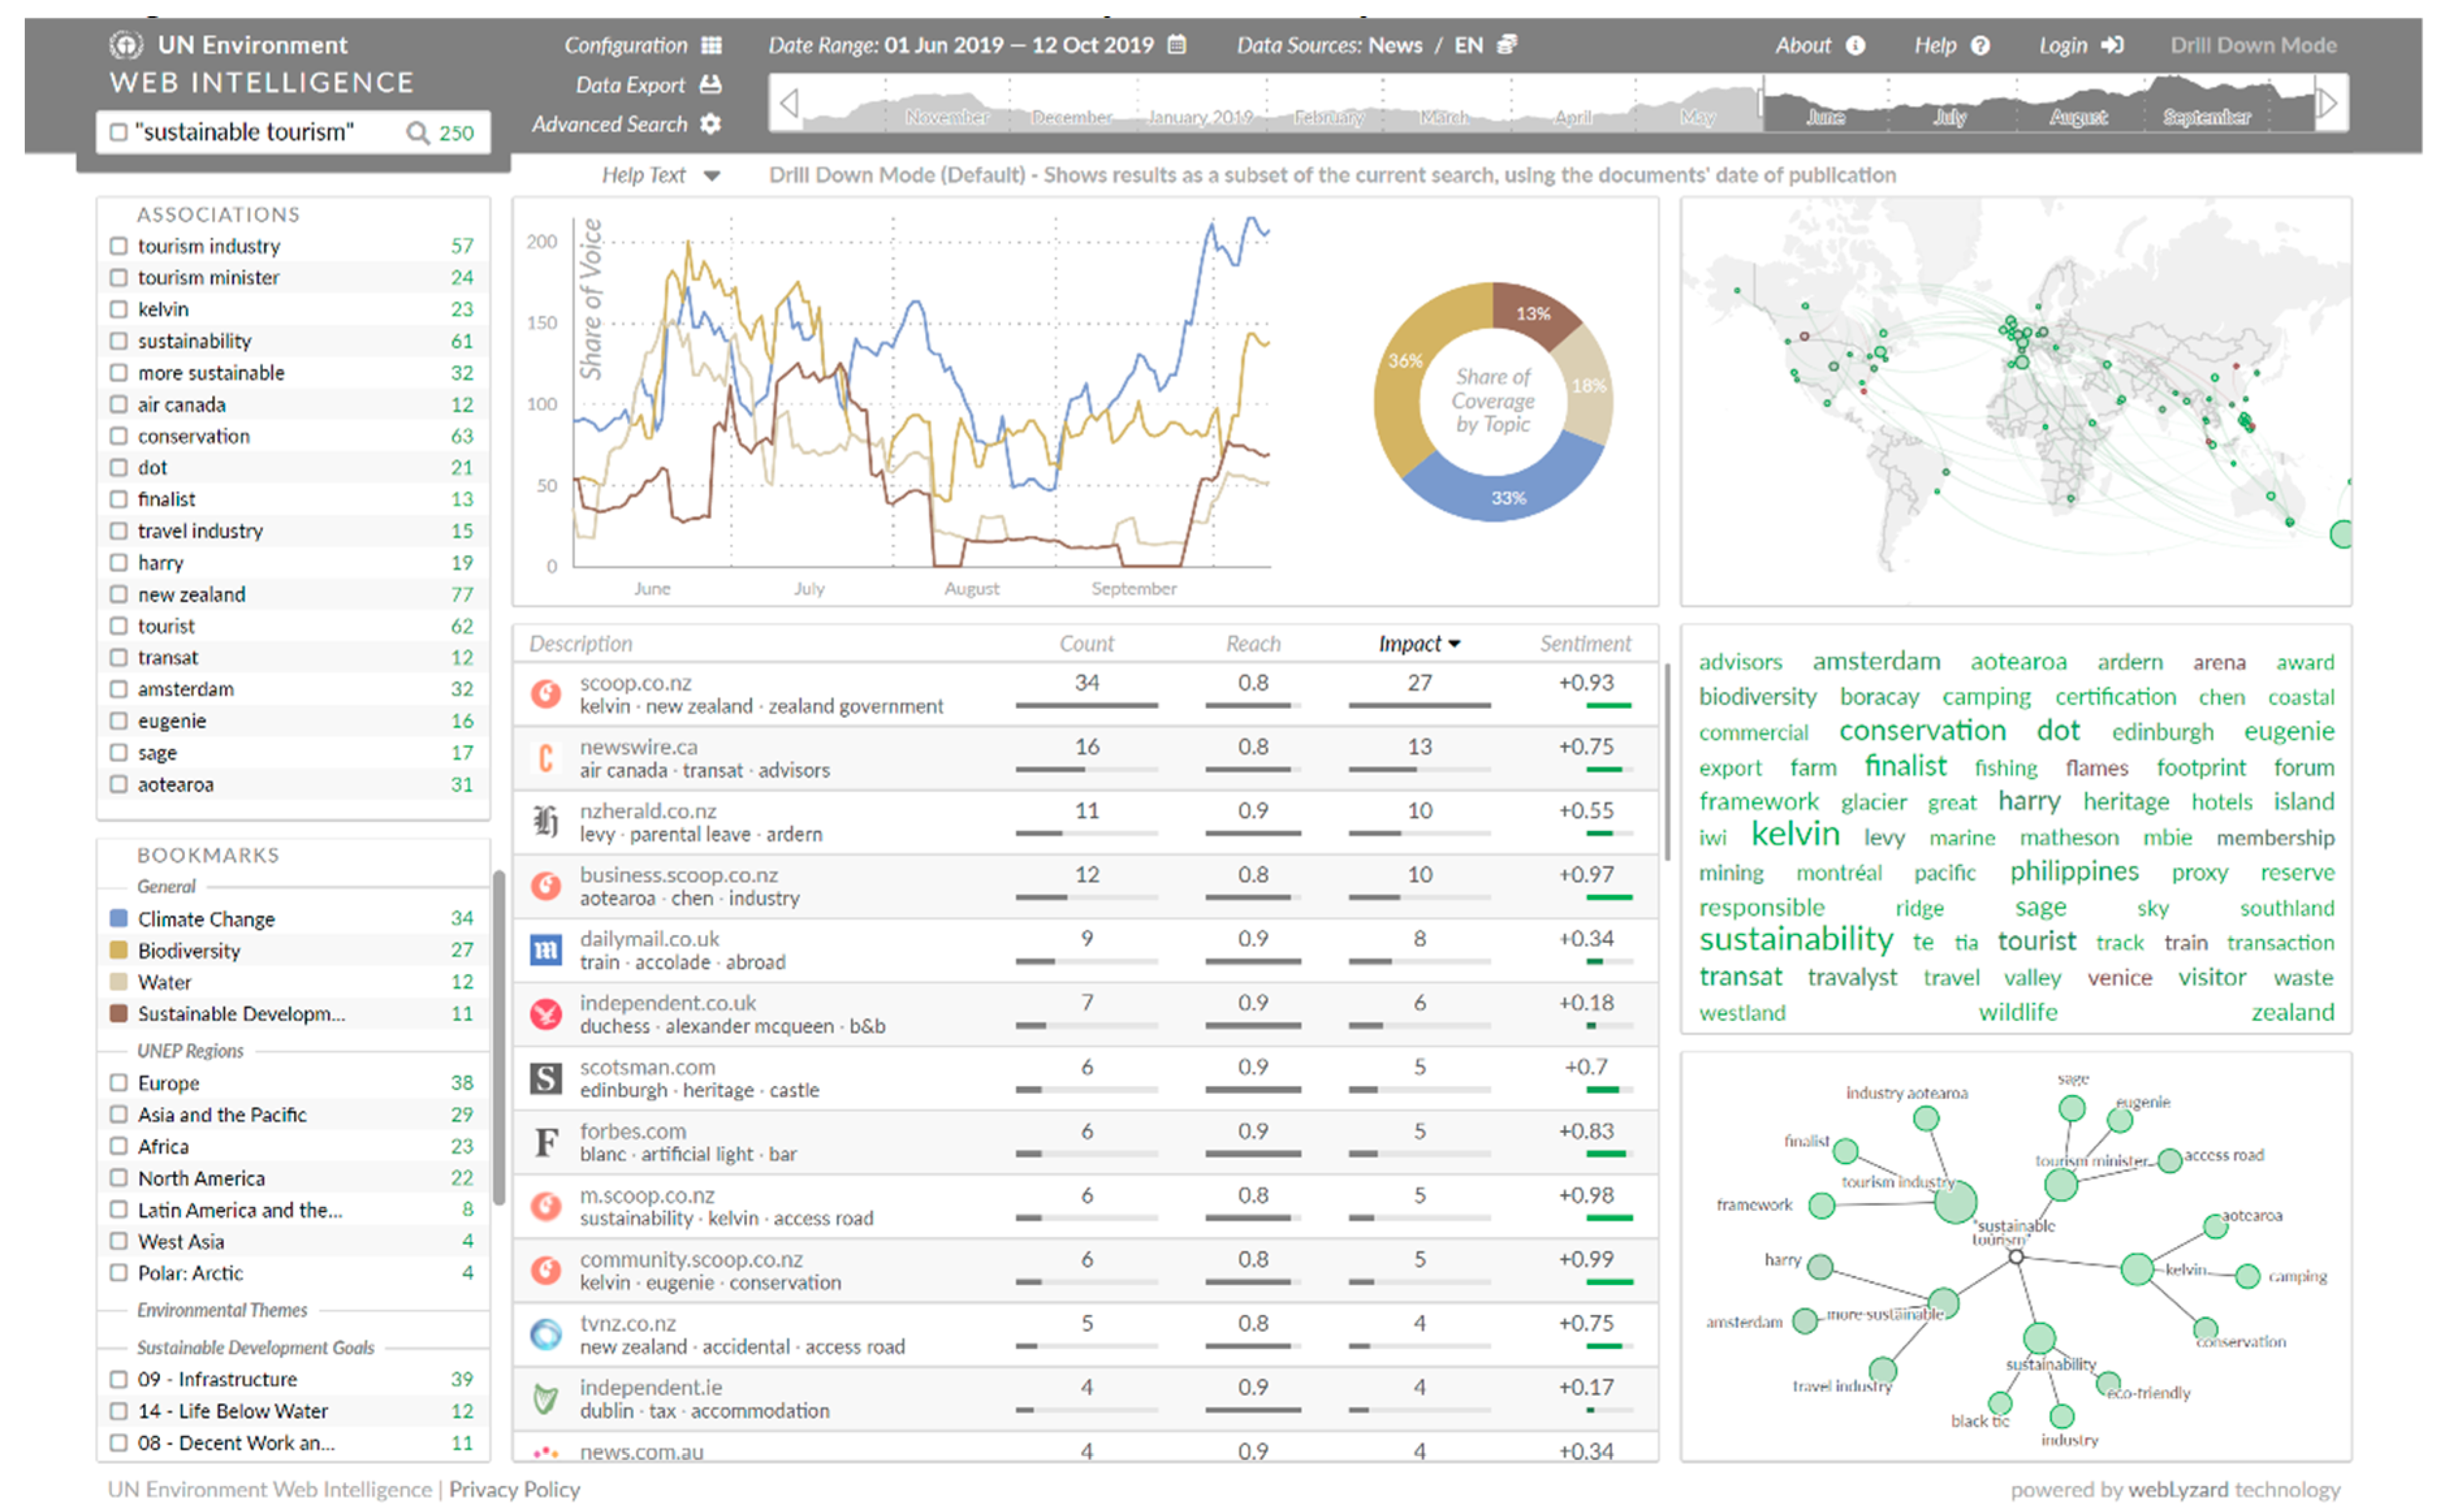2440x1512 pixels.
Task: Click the forbes.com source icon
Action: coord(545,1142)
